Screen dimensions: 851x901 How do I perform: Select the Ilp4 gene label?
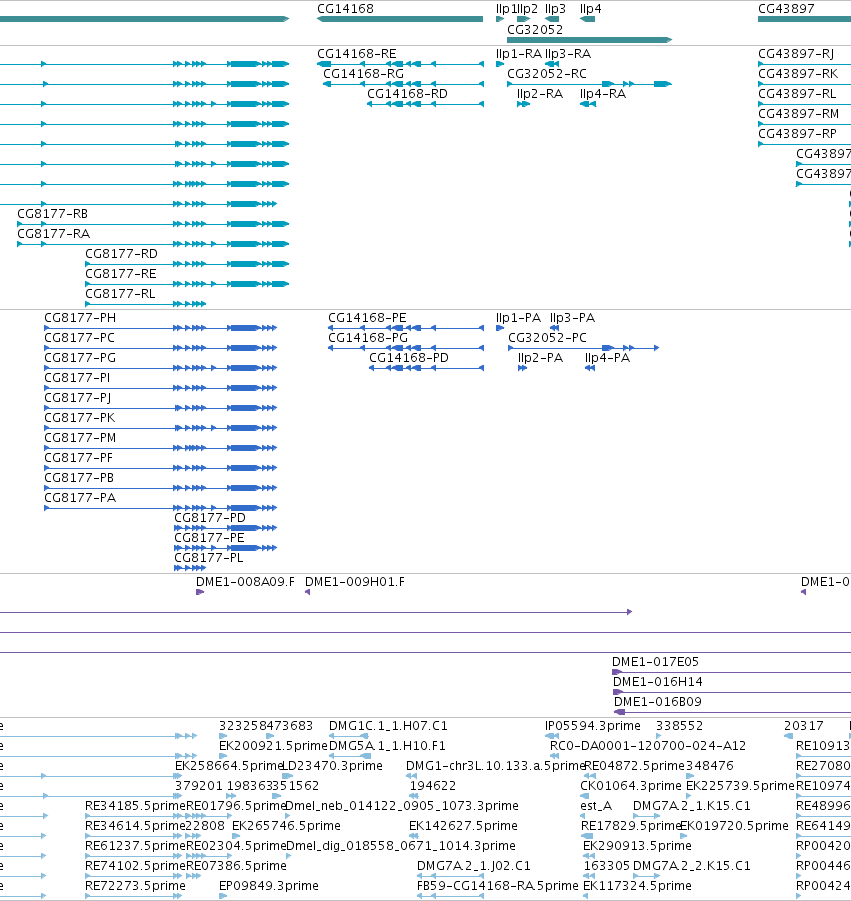tap(591, 9)
